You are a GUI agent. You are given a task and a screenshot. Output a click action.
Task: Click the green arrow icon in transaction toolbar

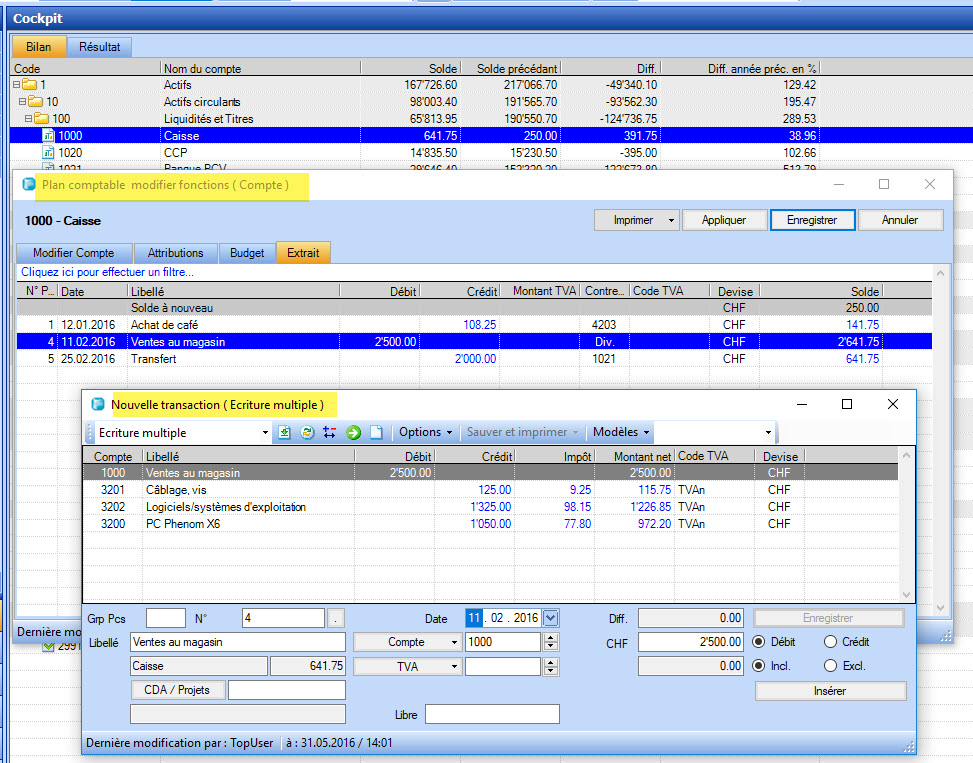[353, 433]
